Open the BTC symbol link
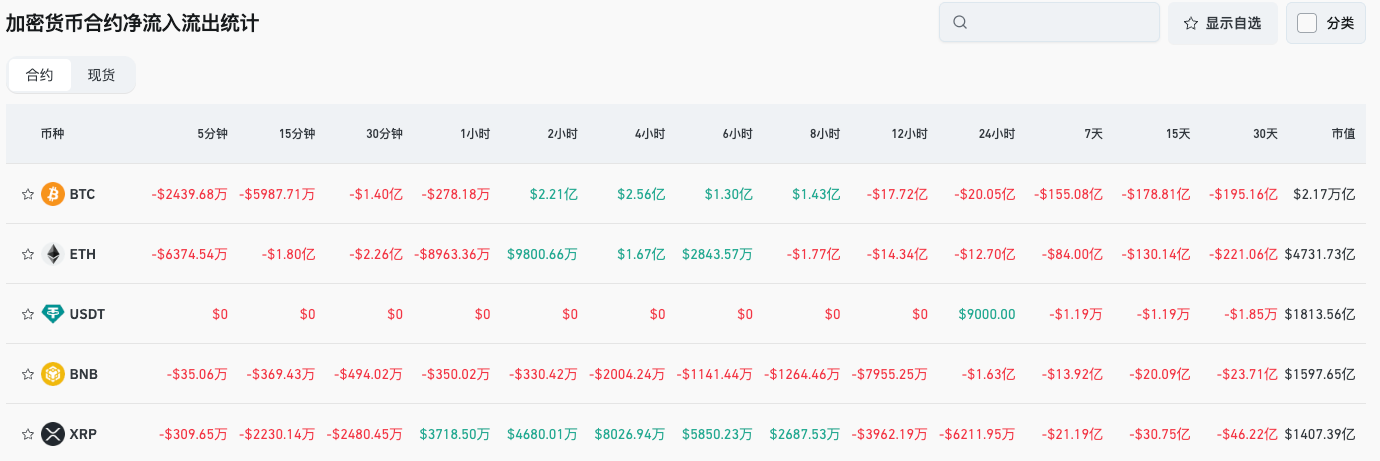 click(x=83, y=194)
